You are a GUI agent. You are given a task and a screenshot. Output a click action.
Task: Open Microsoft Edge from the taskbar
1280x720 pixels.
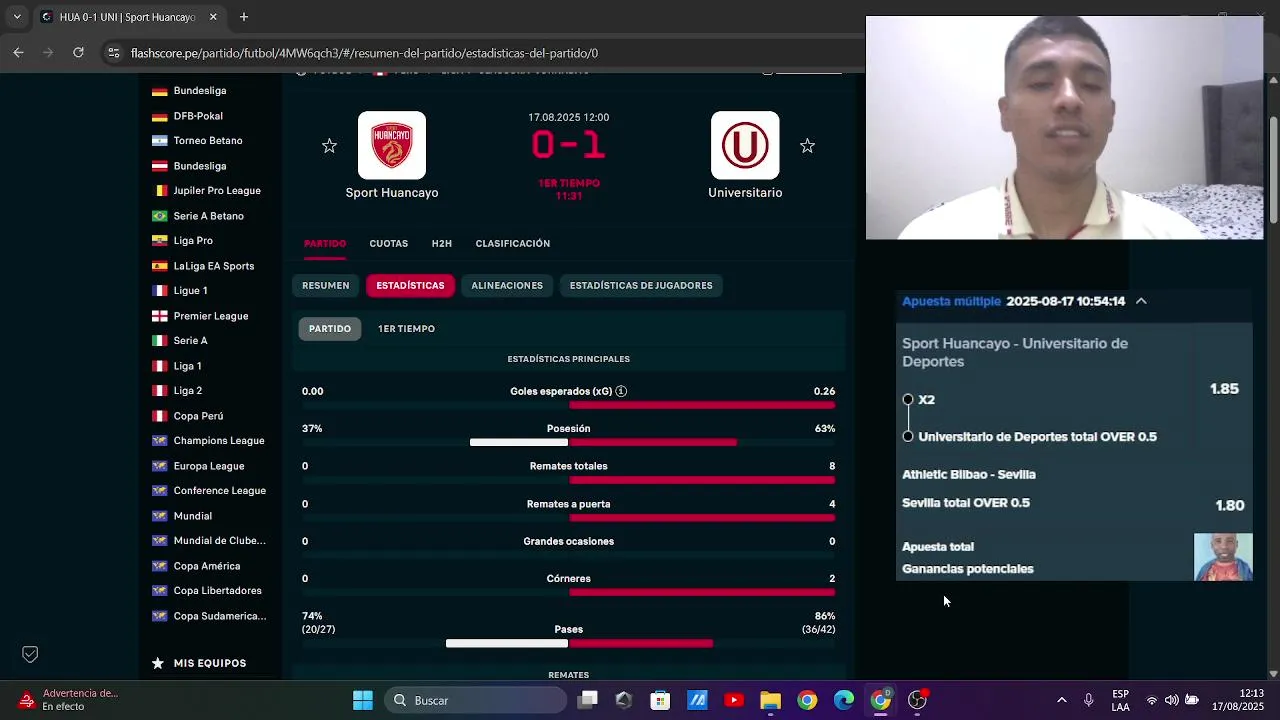tap(844, 700)
